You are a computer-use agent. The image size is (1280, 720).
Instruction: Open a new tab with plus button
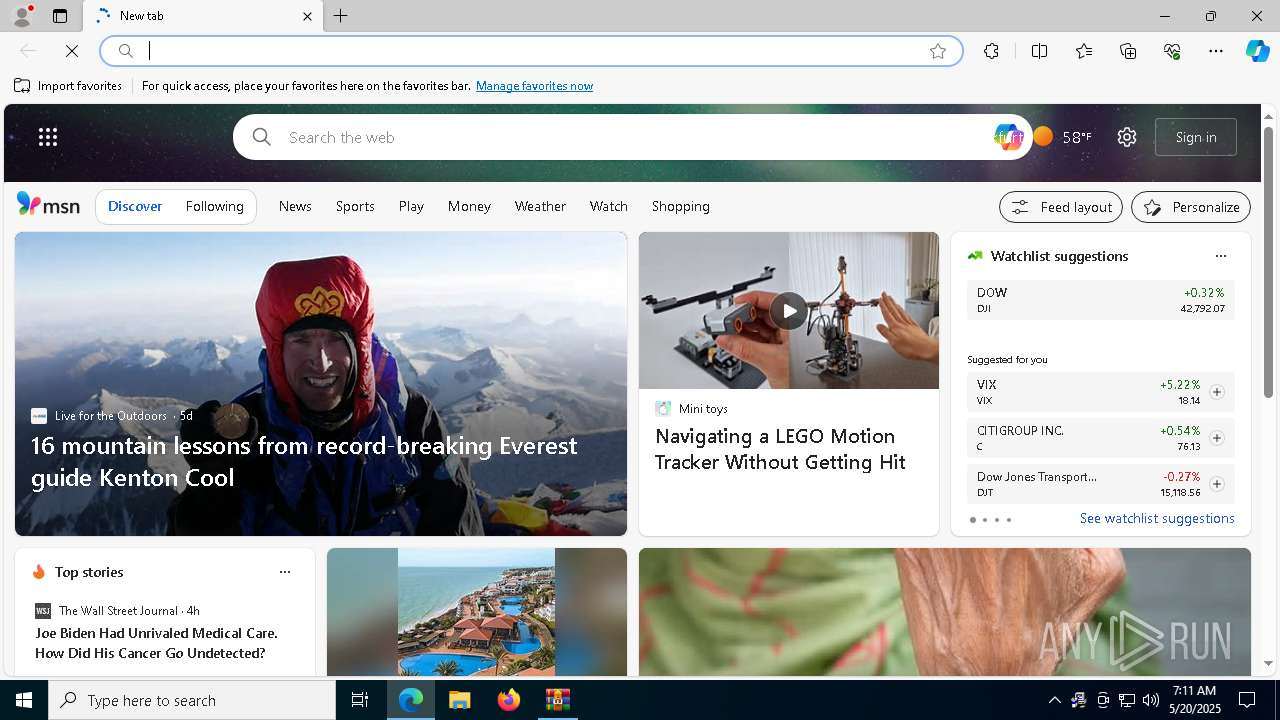point(341,16)
